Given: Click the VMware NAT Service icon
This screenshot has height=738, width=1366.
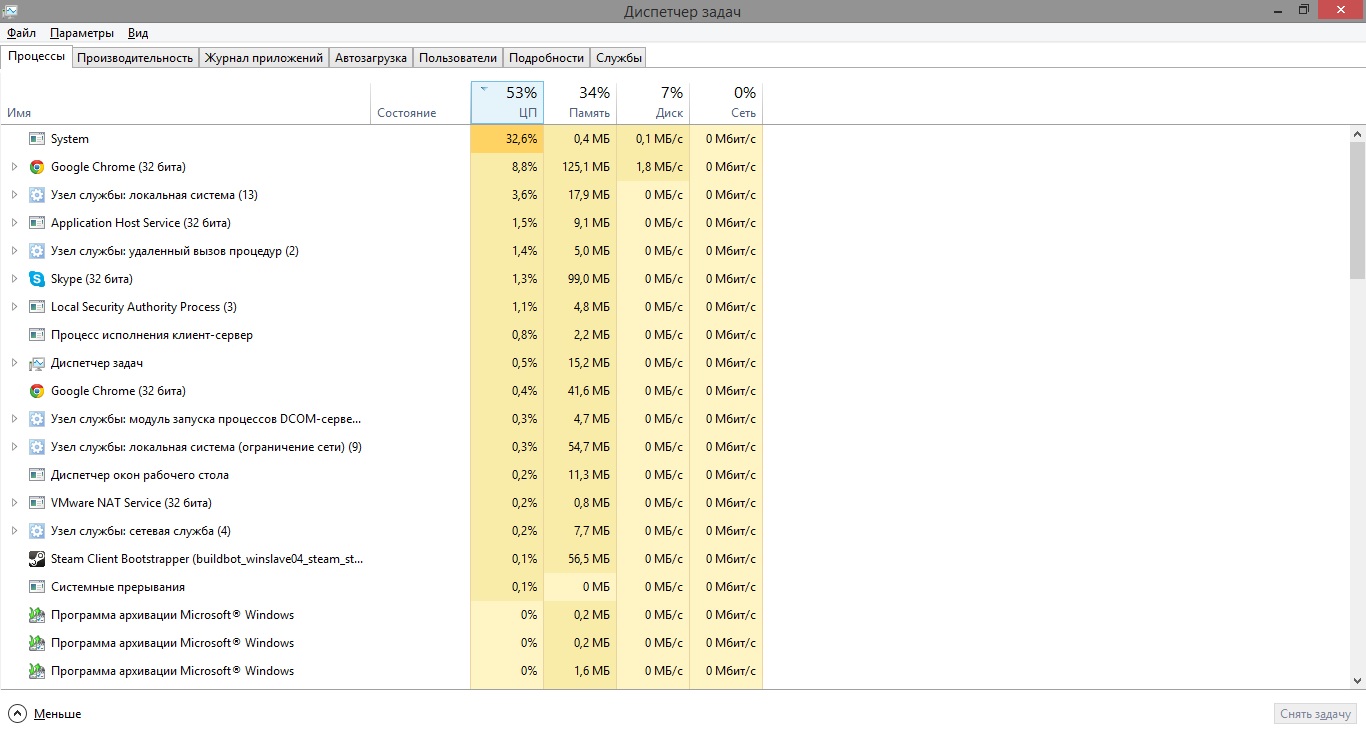Looking at the screenshot, I should [37, 503].
